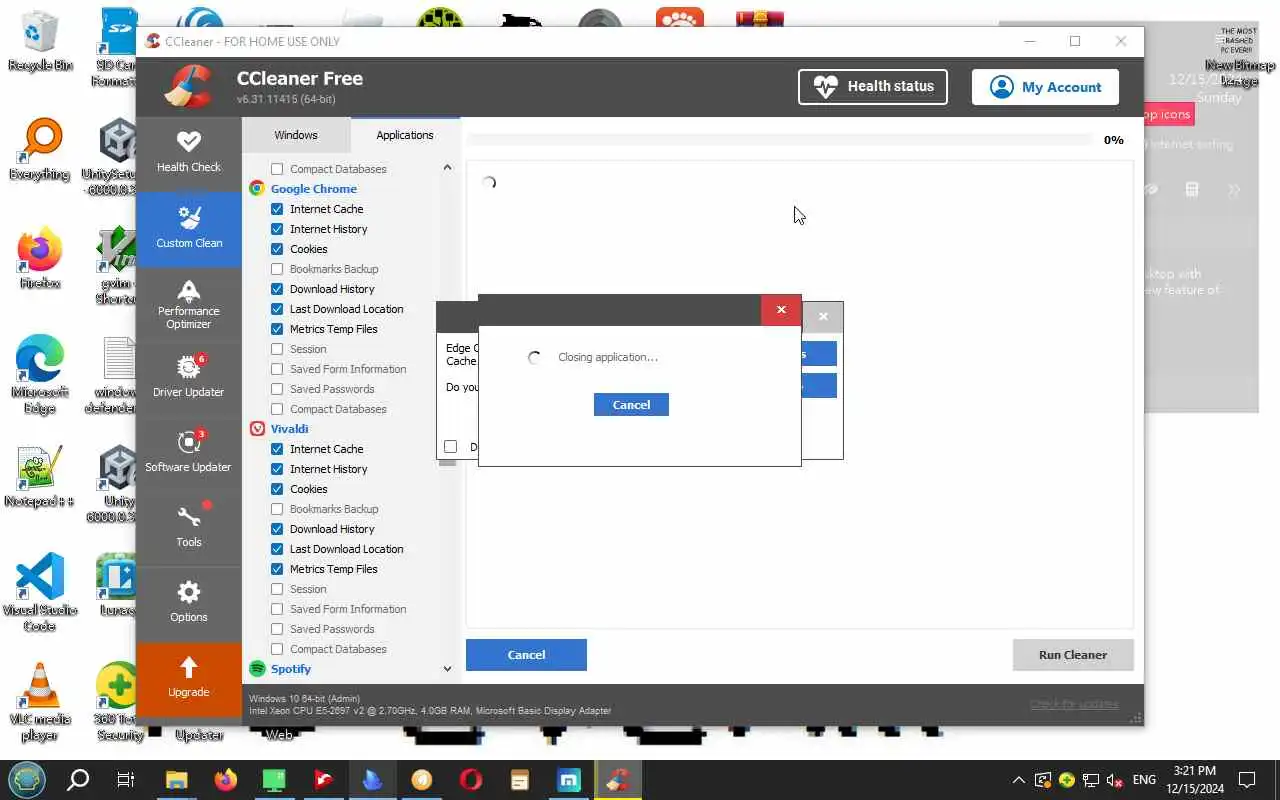The width and height of the screenshot is (1280, 800).
Task: Open File Explorer from the taskbar
Action: [x=176, y=780]
